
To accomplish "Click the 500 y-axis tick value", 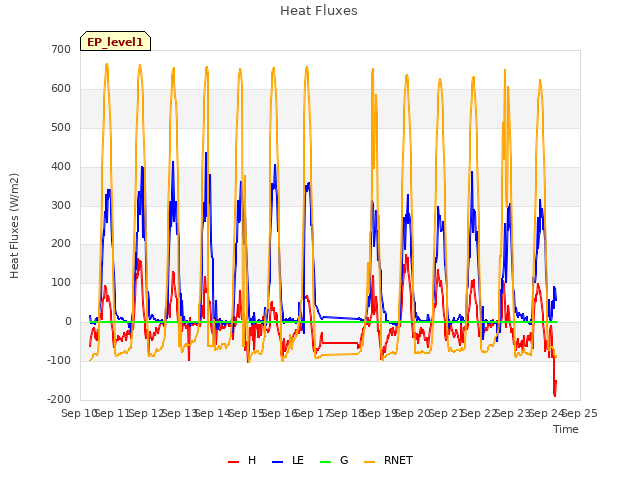I will (61, 127).
